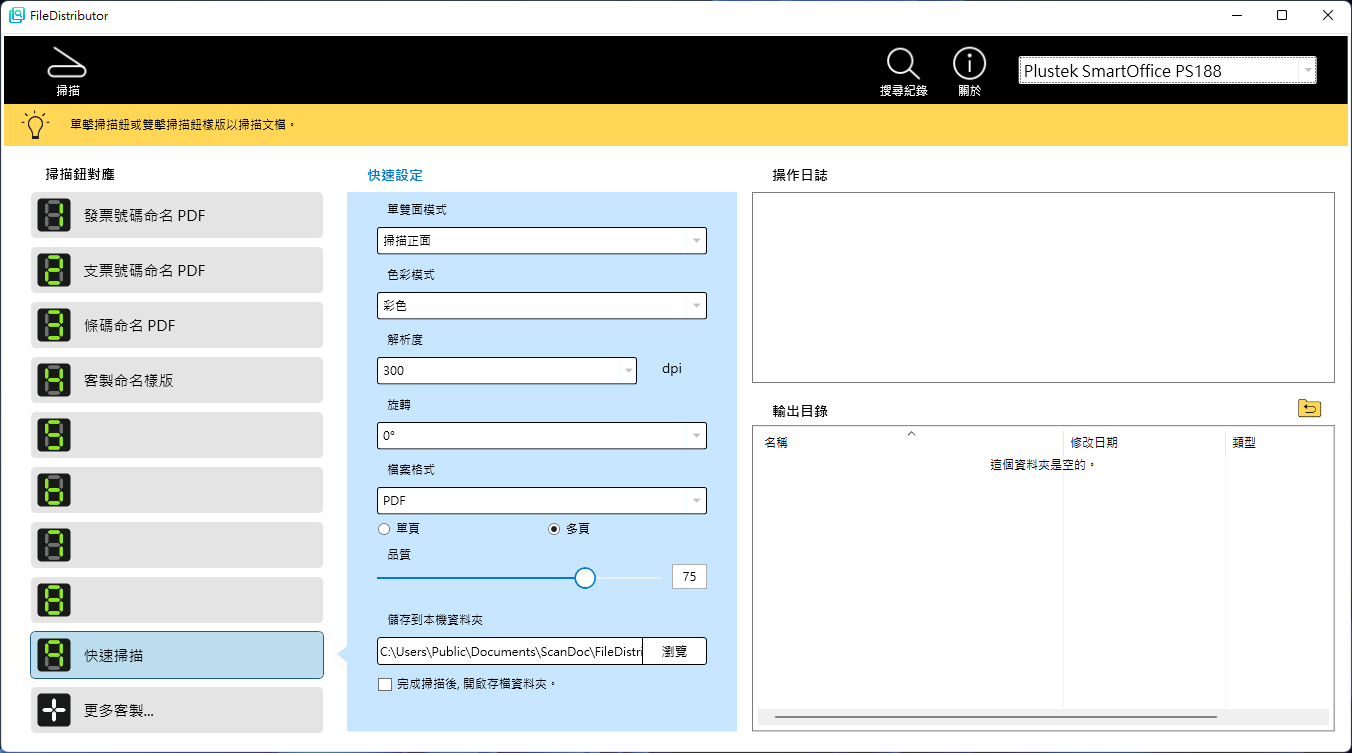Select the 條碼命名 PDF scan button
1352x753 pixels.
177,325
